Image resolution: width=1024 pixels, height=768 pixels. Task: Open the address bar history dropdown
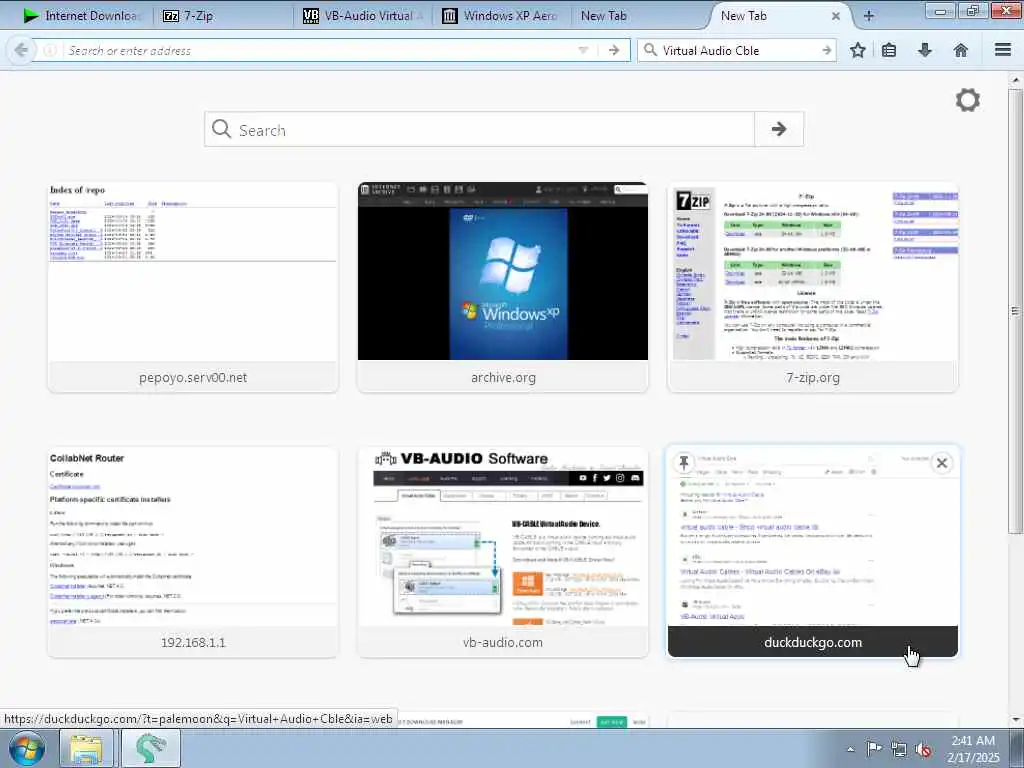point(583,50)
